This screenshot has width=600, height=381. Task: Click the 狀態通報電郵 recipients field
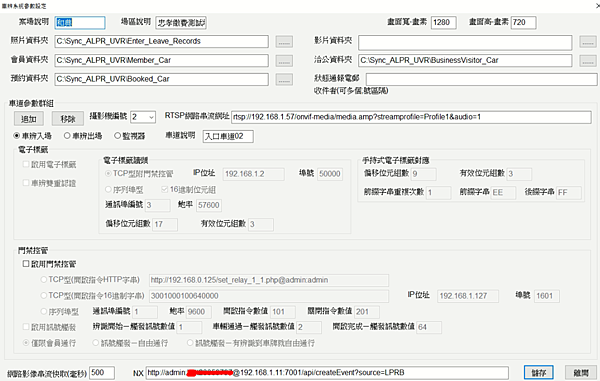click(x=481, y=79)
